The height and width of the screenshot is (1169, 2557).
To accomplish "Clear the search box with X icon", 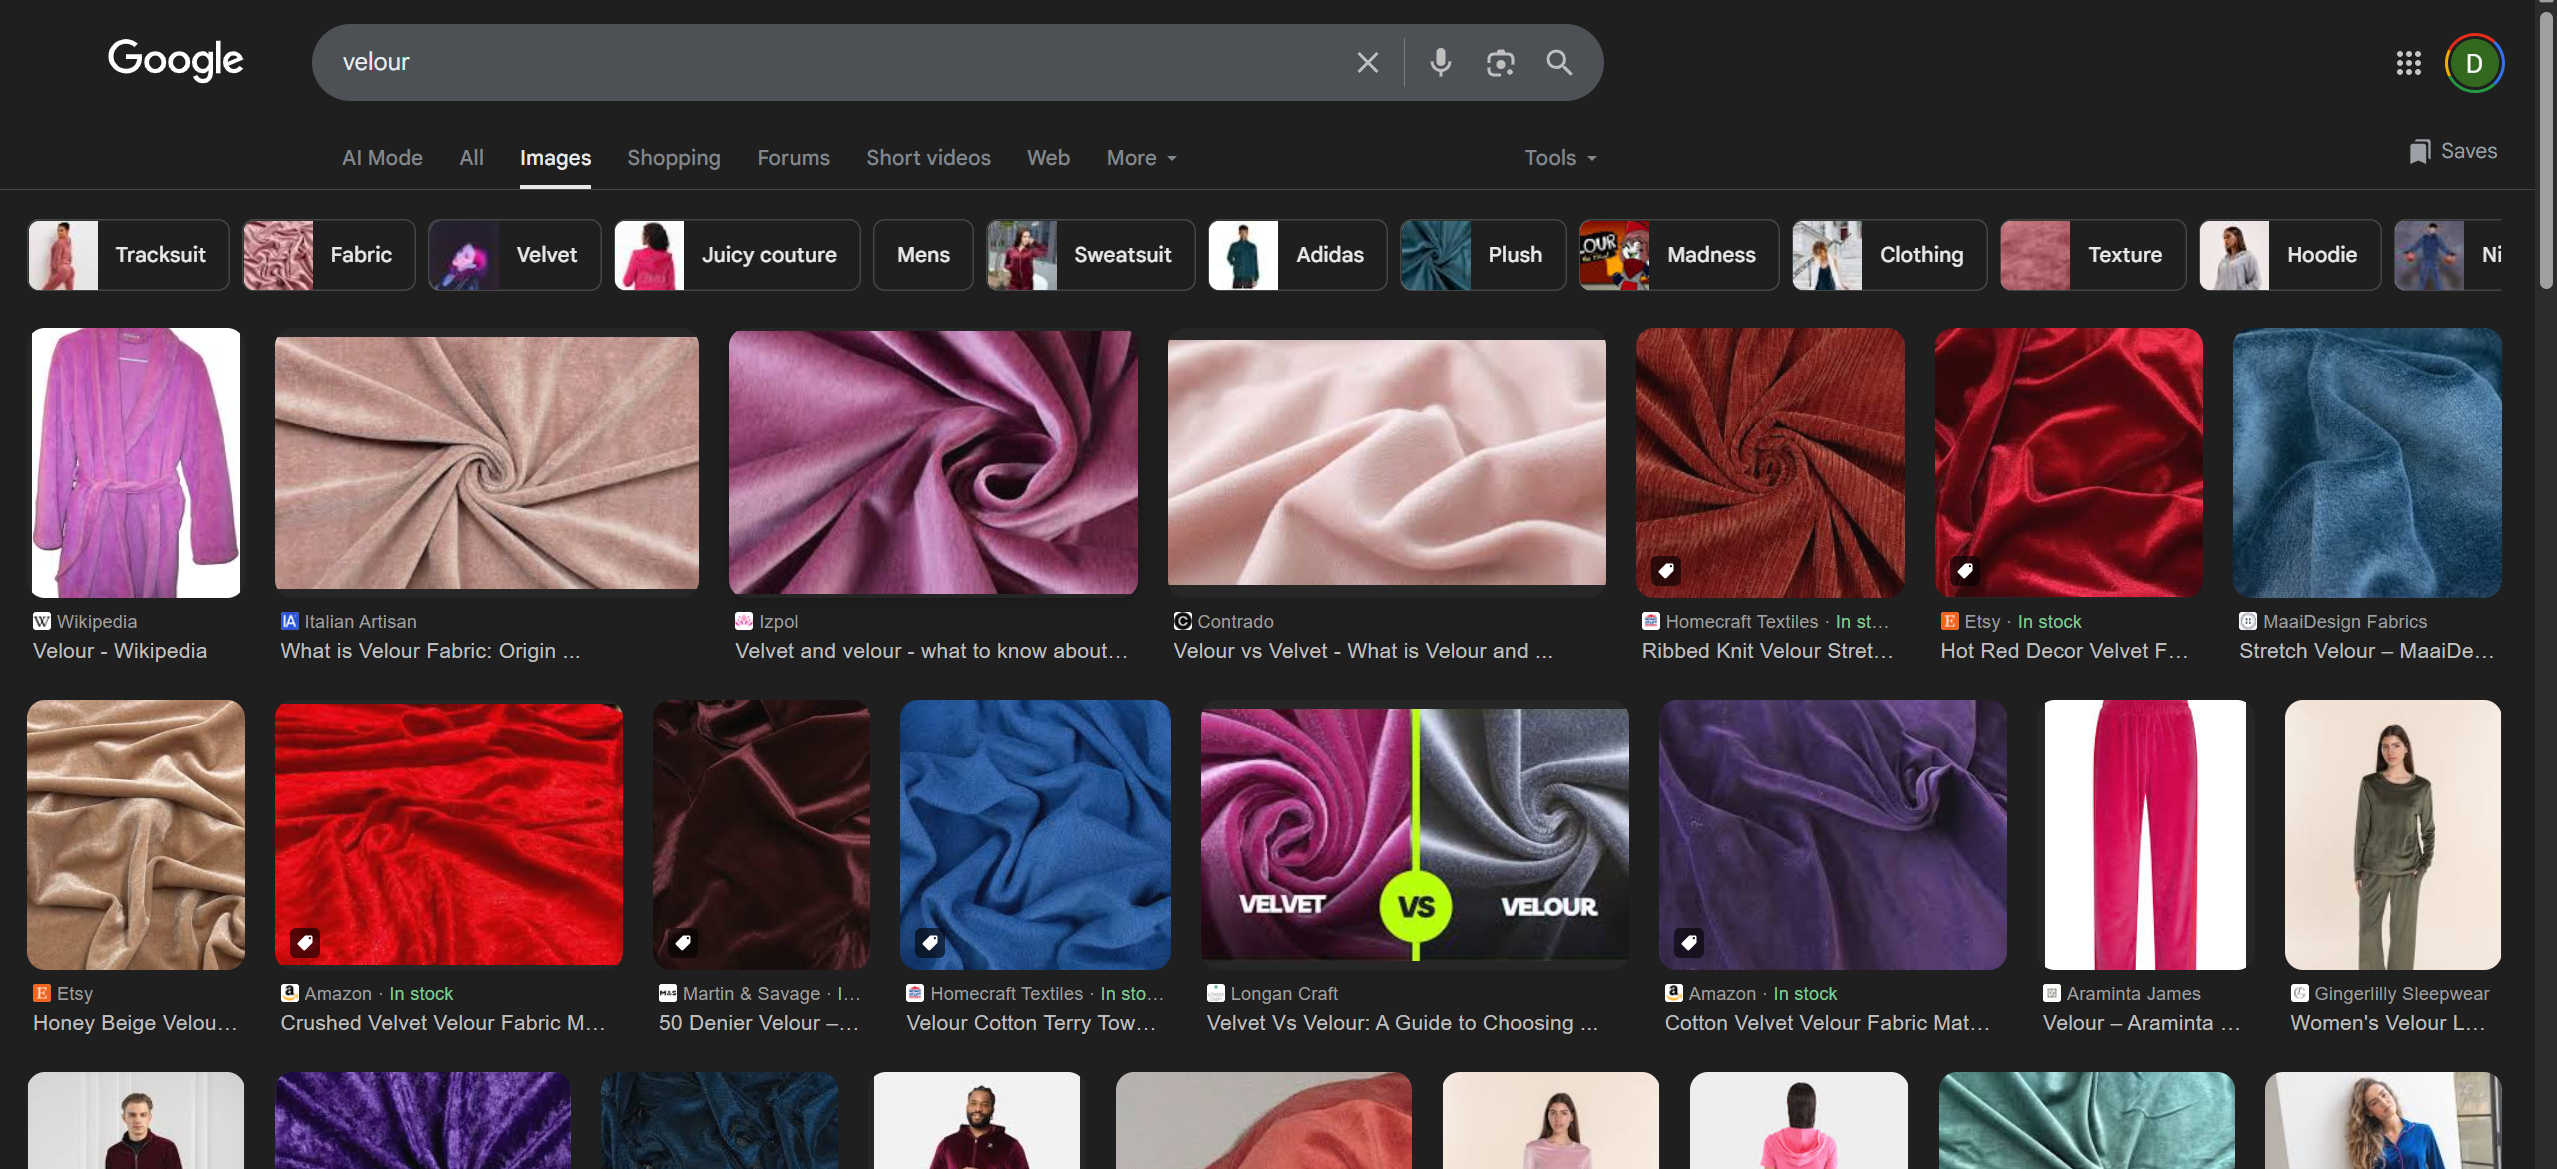I will (1367, 63).
